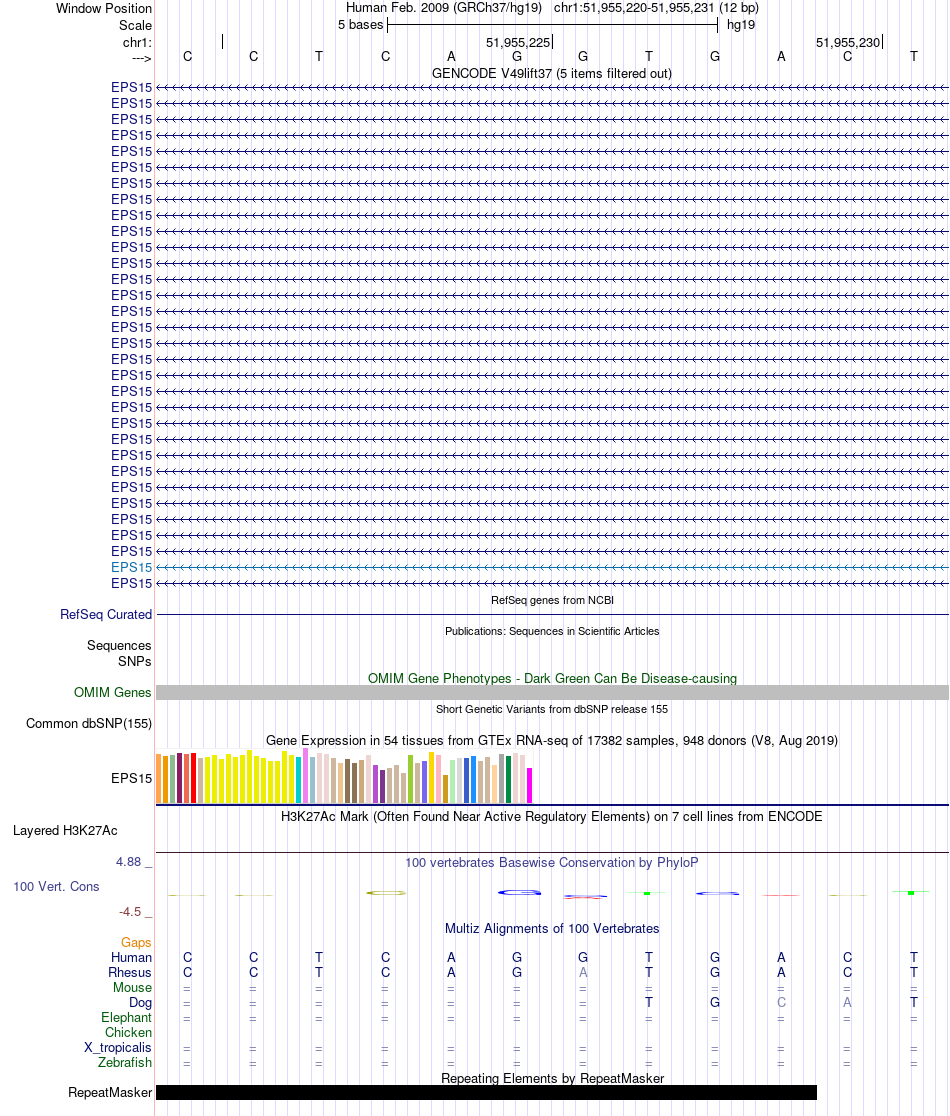This screenshot has height=1116, width=950.
Task: Click the -4.5 lower scale value
Action: point(130,912)
